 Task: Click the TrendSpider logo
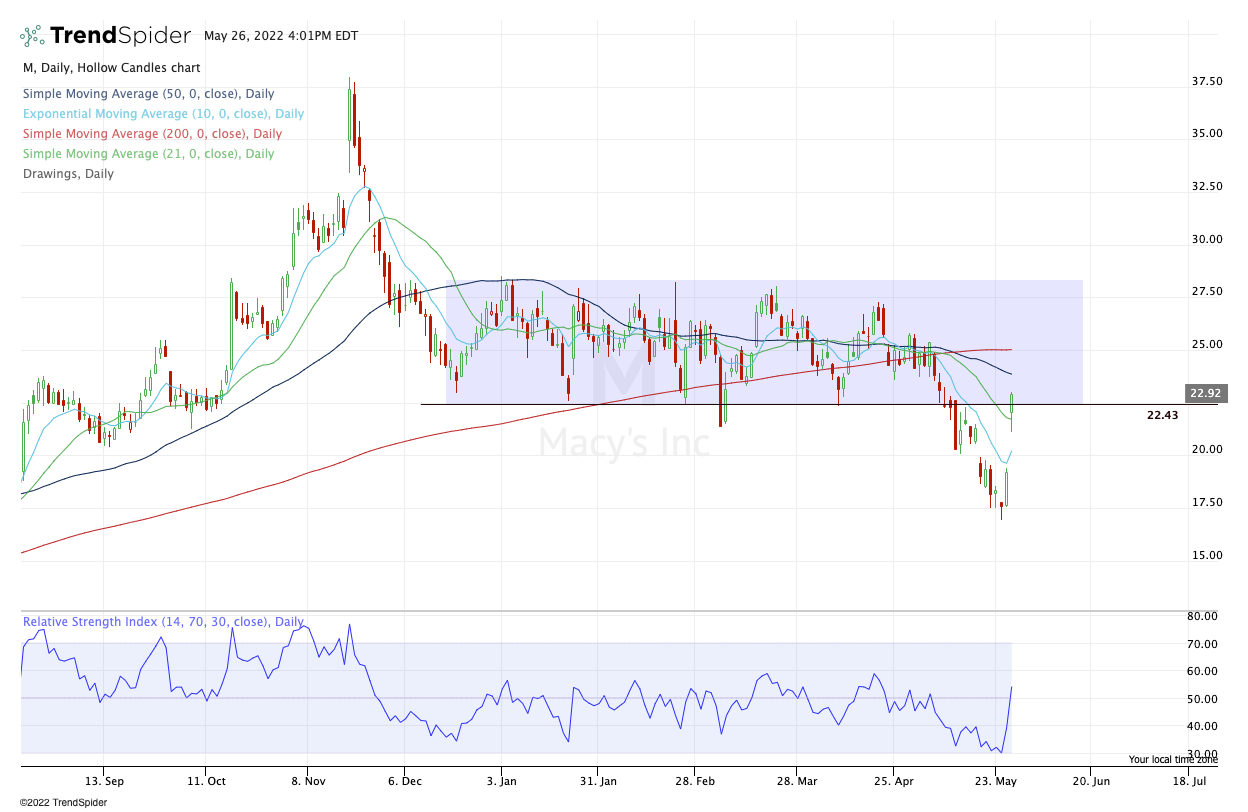105,36
